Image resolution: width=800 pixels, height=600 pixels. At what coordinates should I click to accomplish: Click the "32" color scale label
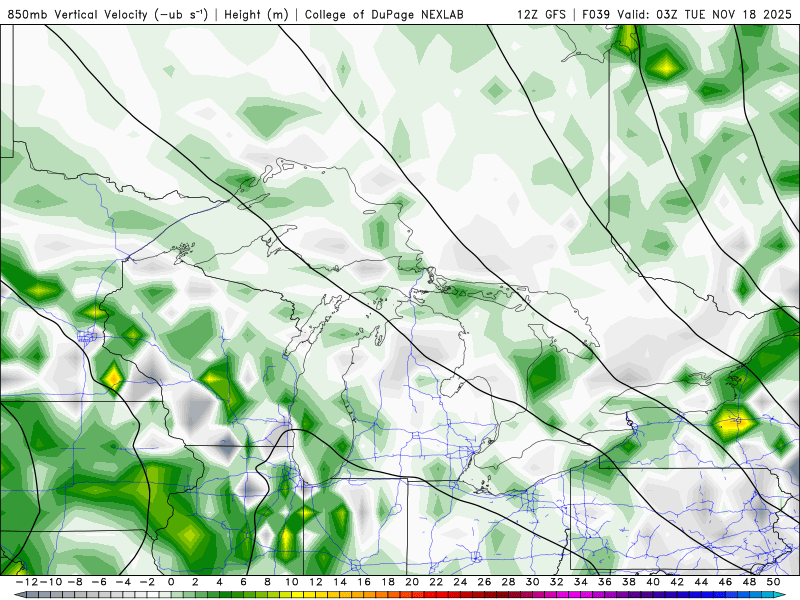click(x=557, y=582)
